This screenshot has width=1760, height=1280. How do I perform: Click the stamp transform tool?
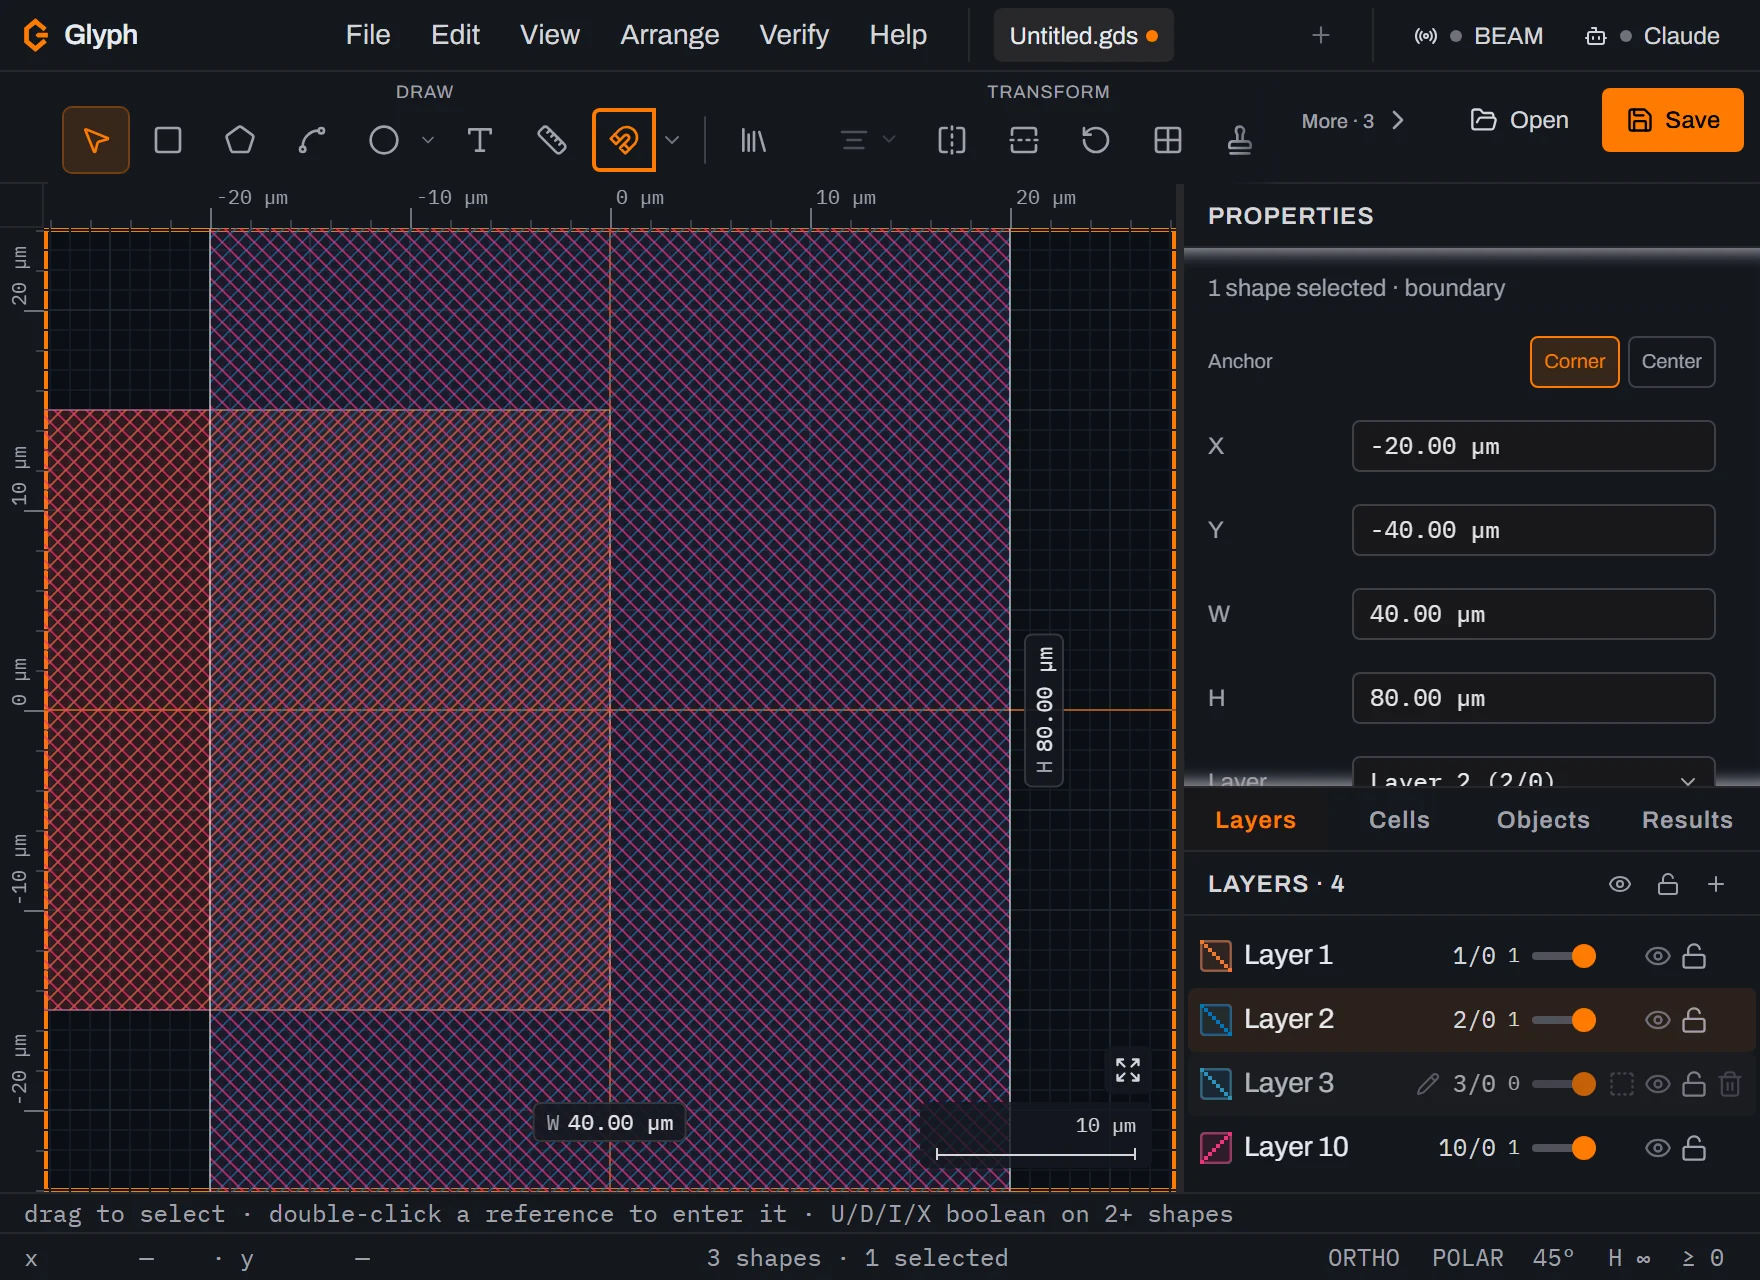click(x=1240, y=140)
